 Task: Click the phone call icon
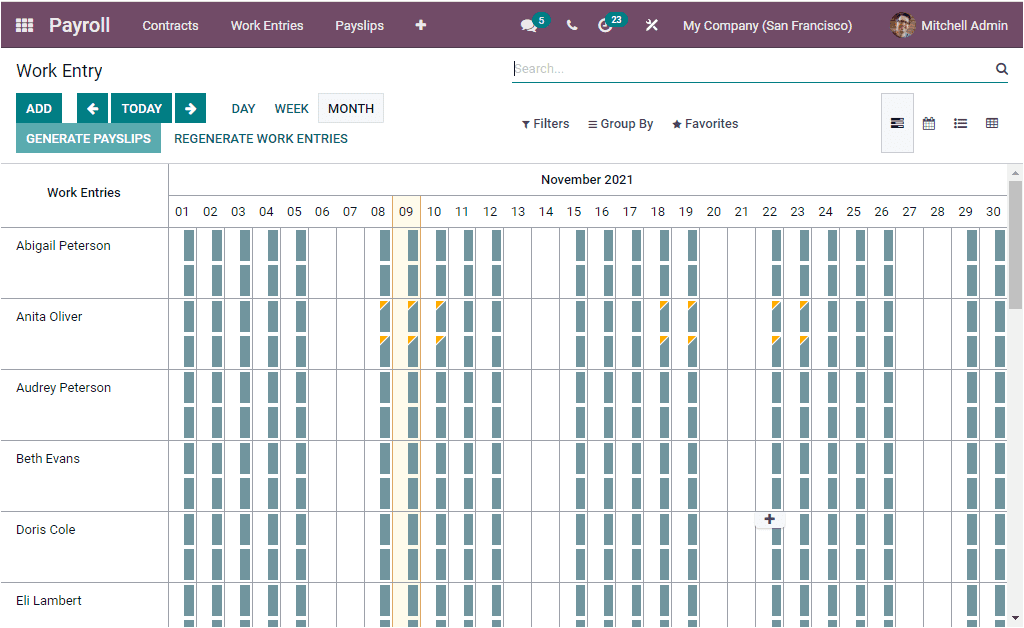pyautogui.click(x=571, y=25)
